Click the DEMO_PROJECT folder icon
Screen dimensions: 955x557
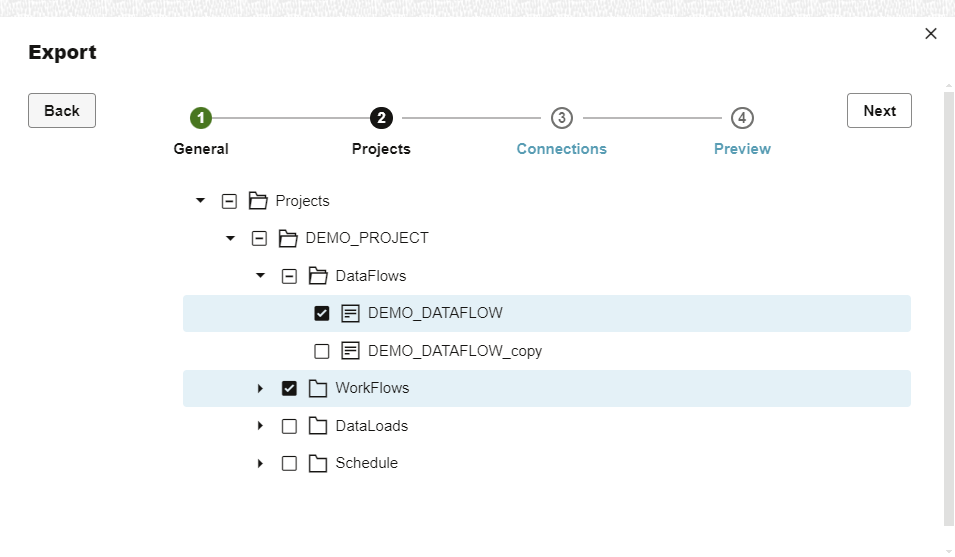[x=288, y=238]
